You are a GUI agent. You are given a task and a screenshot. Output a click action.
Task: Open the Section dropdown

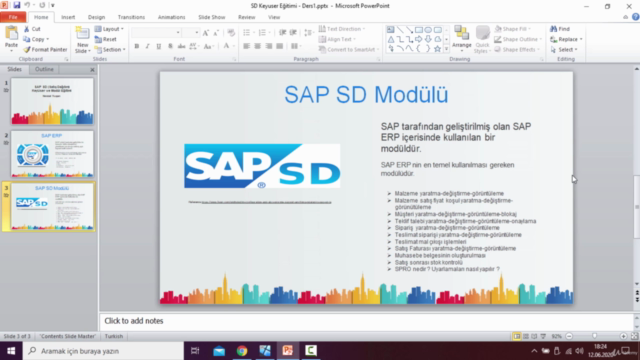[110, 49]
